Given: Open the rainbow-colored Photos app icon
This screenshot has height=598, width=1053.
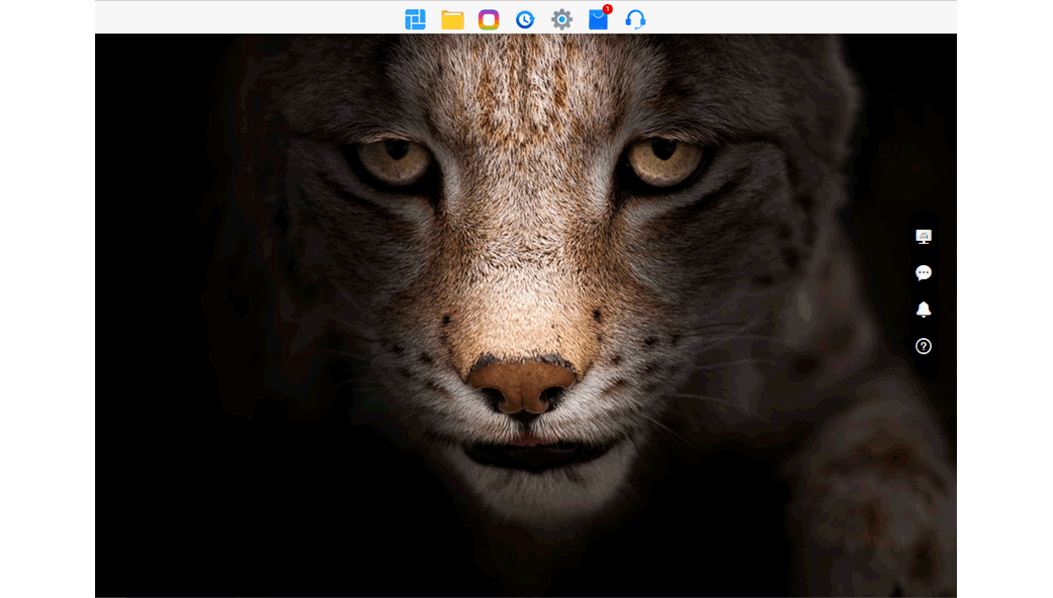Looking at the screenshot, I should pyautogui.click(x=488, y=19).
